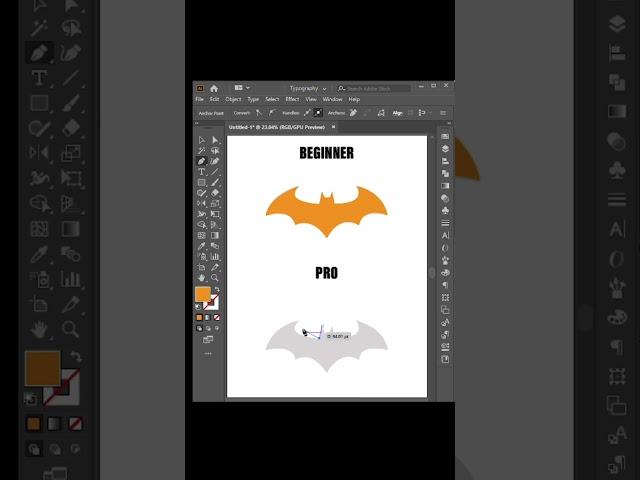Click the orange Fill color swatch
The height and width of the screenshot is (480, 640).
(x=203, y=294)
